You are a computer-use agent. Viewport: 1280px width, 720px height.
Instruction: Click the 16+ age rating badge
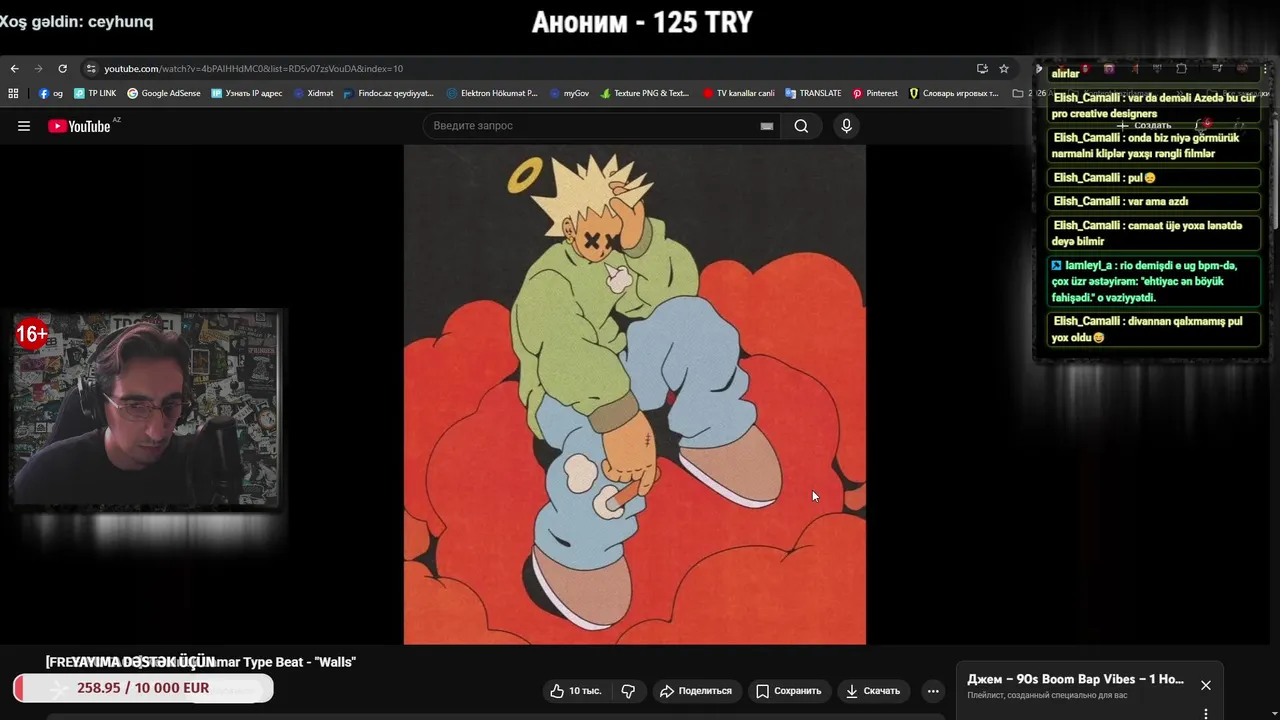(x=31, y=334)
